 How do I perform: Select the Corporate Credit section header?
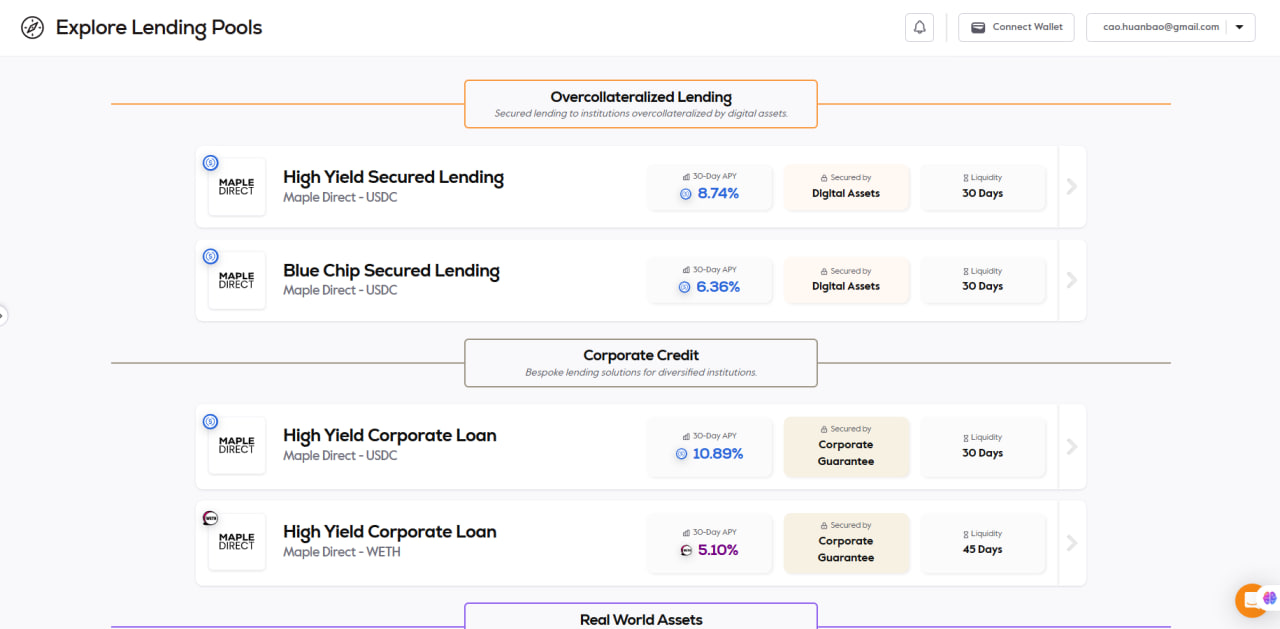click(x=640, y=362)
